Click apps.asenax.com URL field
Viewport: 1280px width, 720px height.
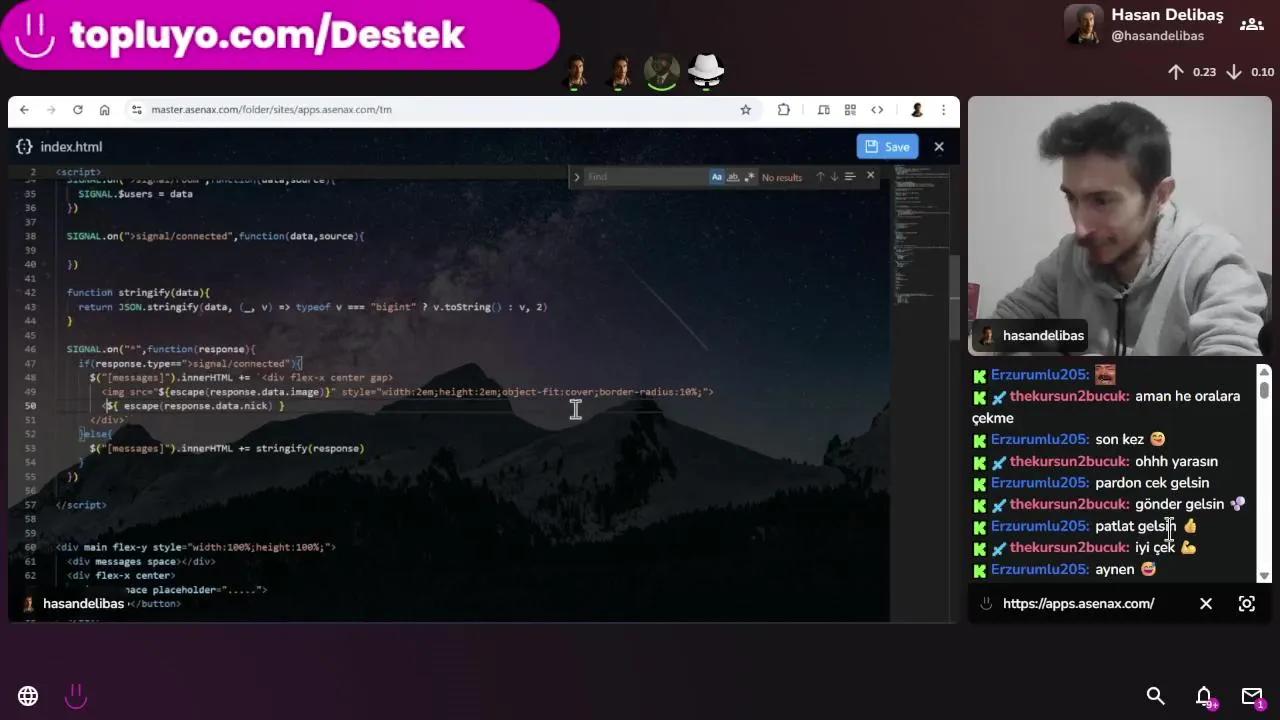pos(1078,604)
